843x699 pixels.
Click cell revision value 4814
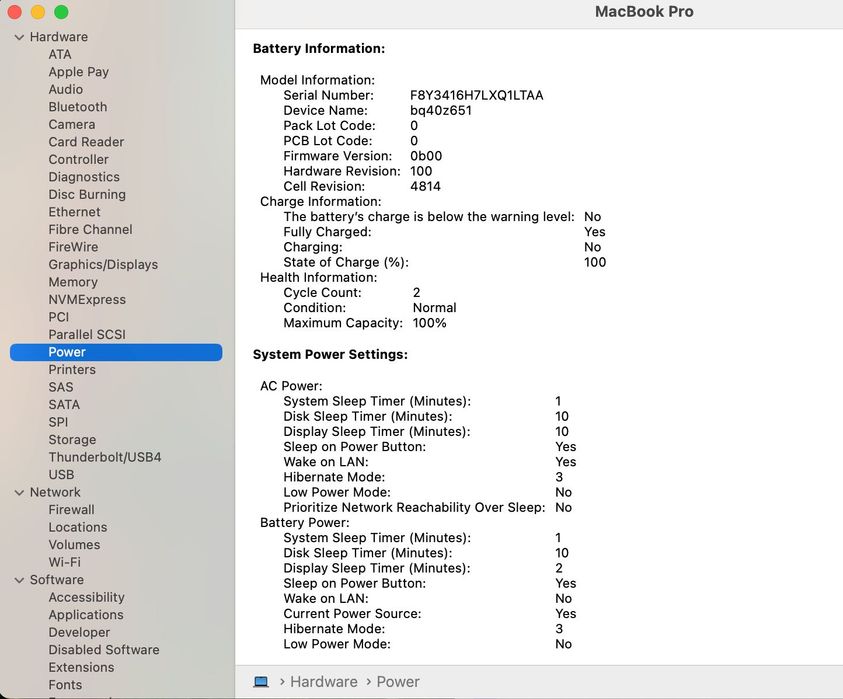click(x=425, y=187)
